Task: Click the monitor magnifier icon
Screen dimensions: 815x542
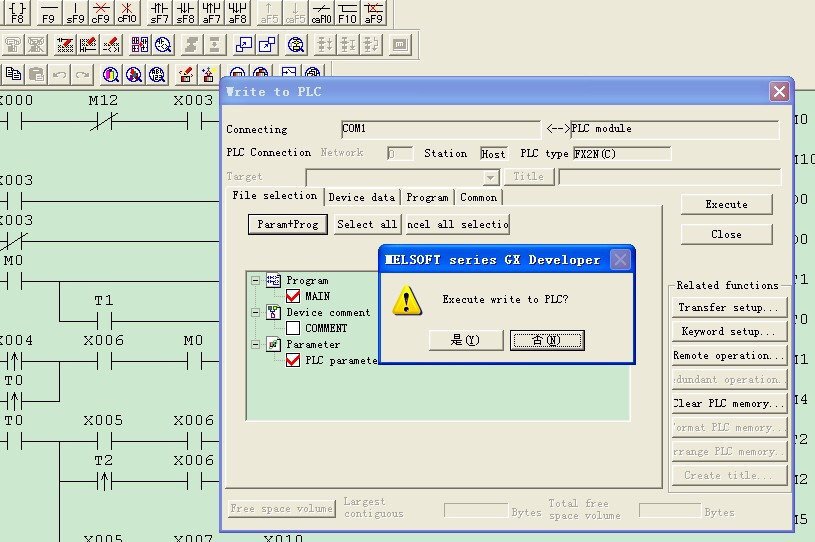Action: pyautogui.click(x=296, y=45)
